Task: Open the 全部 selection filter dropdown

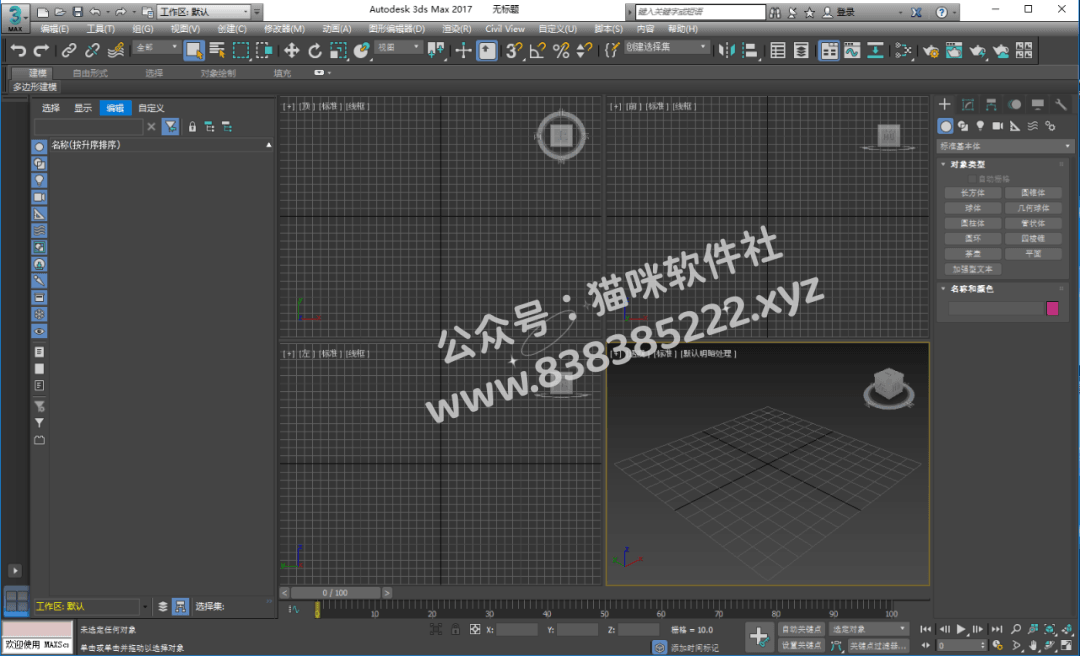Action: (x=156, y=47)
